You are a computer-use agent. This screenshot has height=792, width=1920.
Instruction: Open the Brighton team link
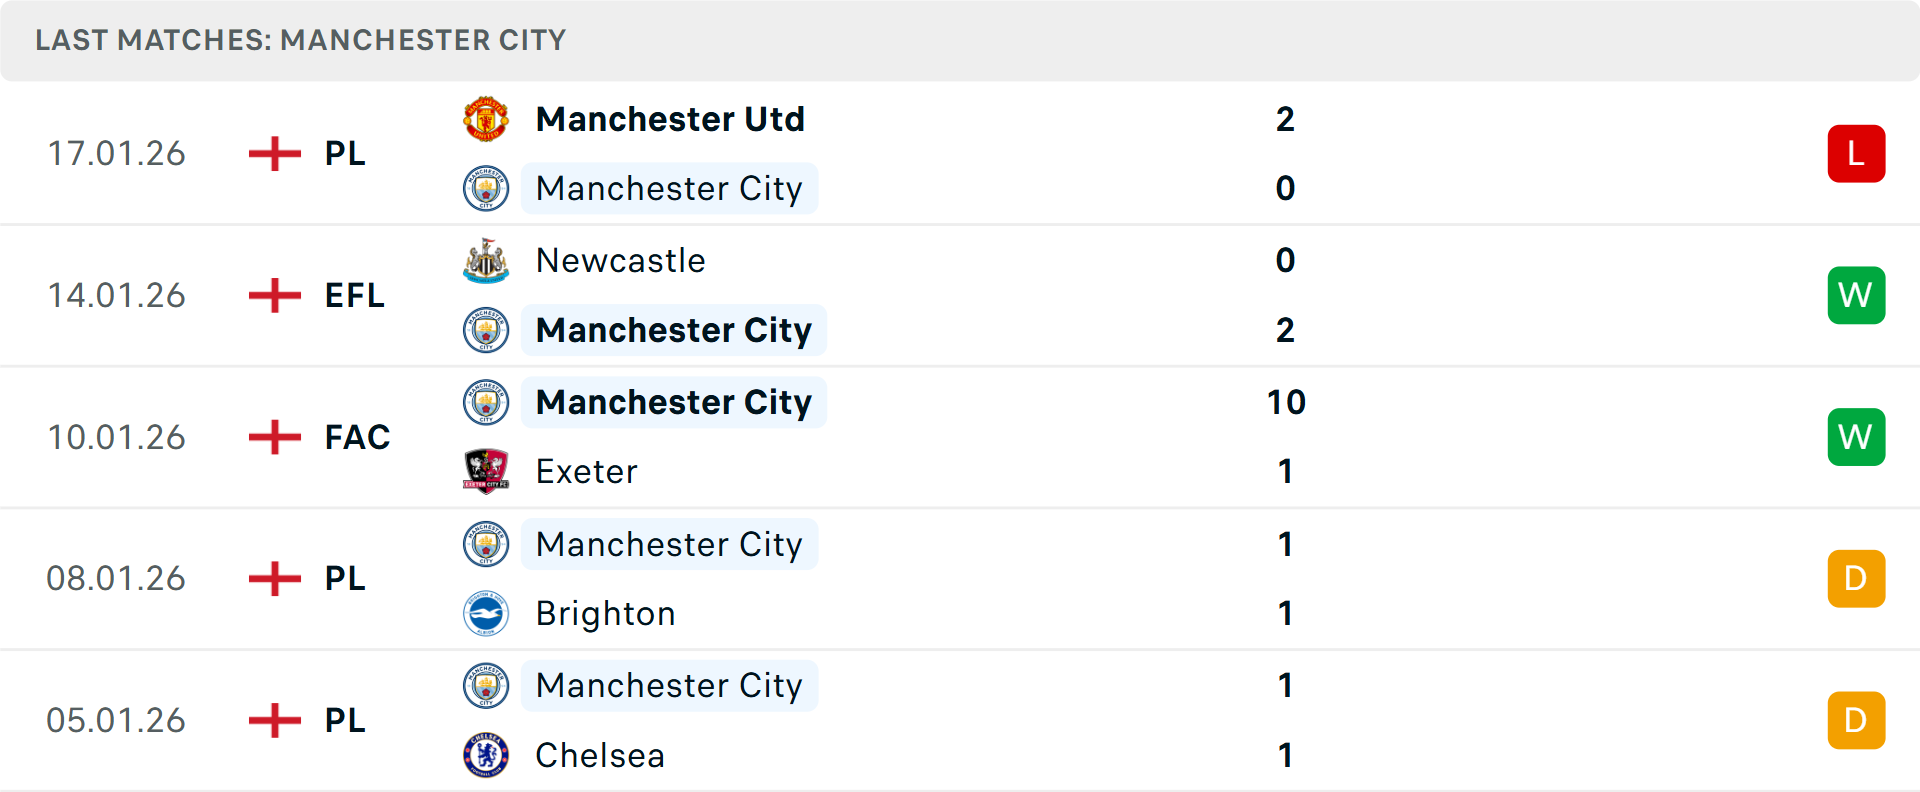pos(606,613)
